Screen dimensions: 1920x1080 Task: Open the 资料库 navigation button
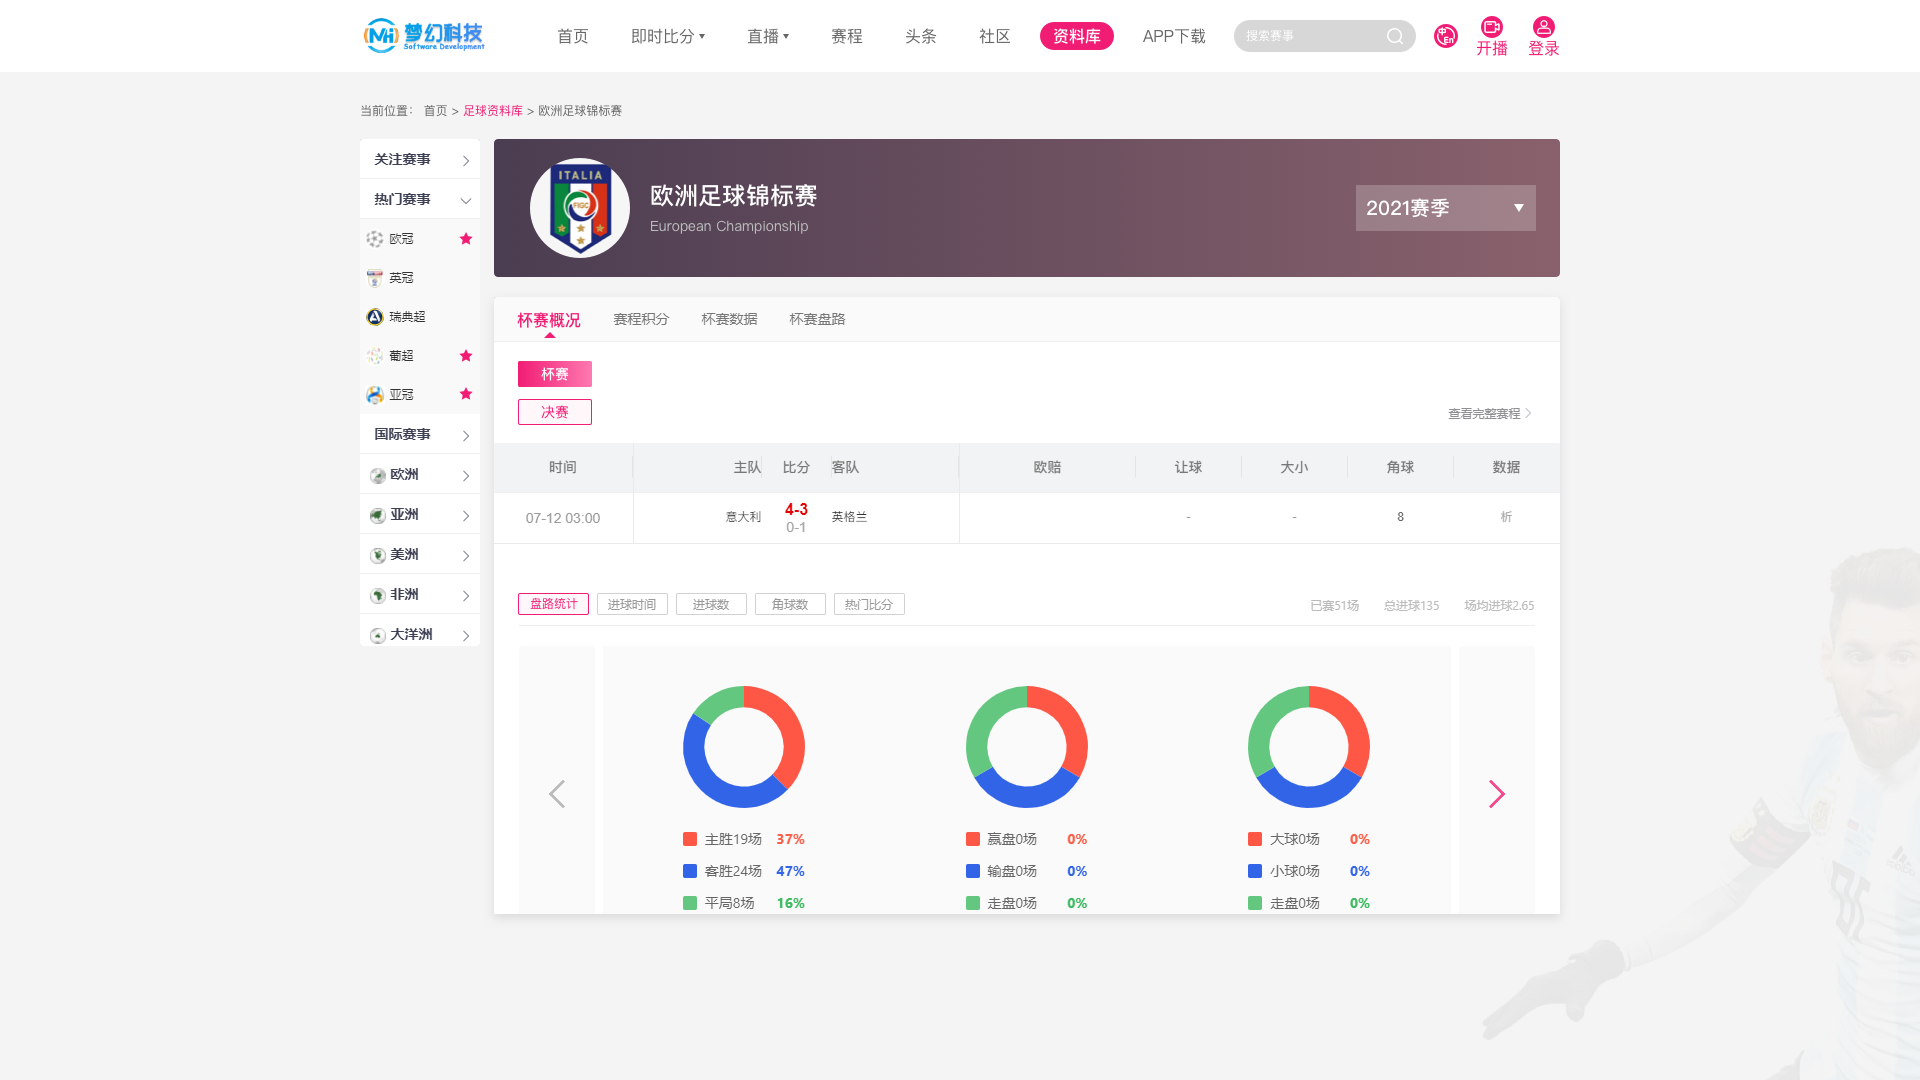point(1077,36)
